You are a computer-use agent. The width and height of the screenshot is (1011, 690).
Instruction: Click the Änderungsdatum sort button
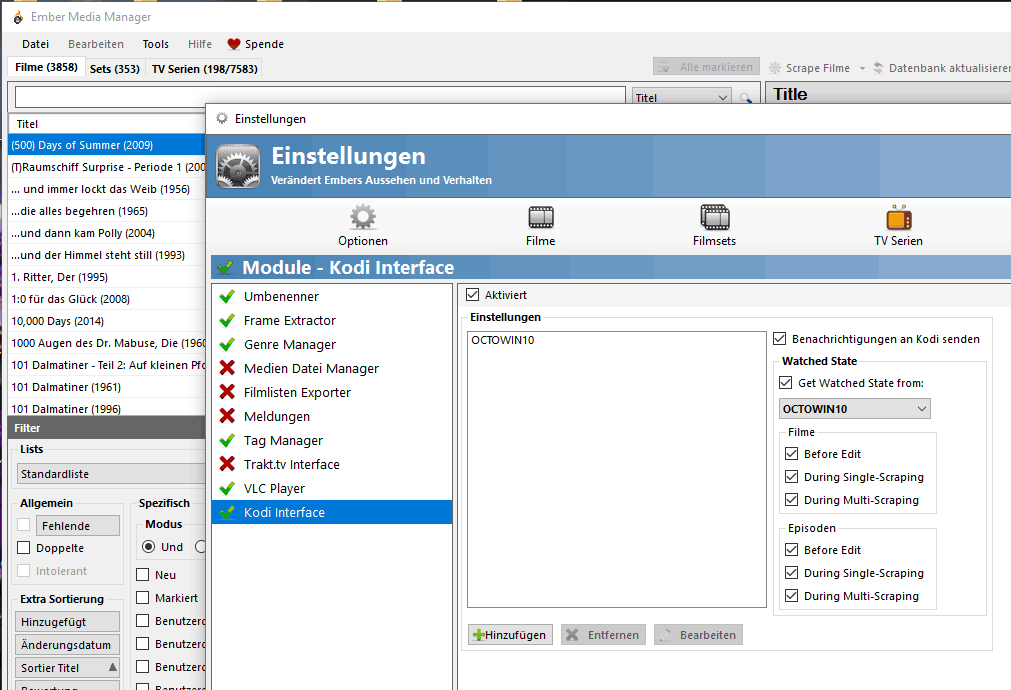67,644
